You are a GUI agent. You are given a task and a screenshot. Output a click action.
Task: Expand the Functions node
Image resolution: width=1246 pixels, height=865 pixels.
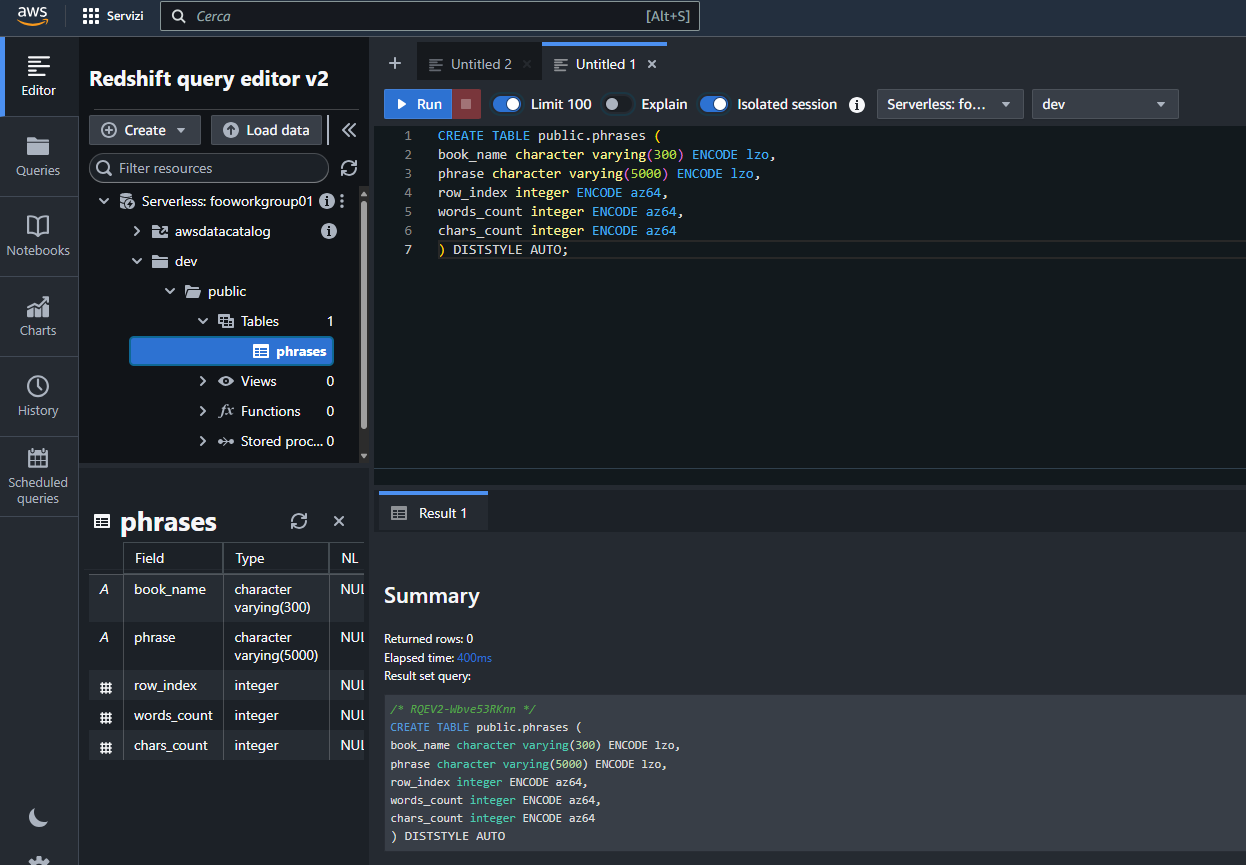tap(203, 411)
